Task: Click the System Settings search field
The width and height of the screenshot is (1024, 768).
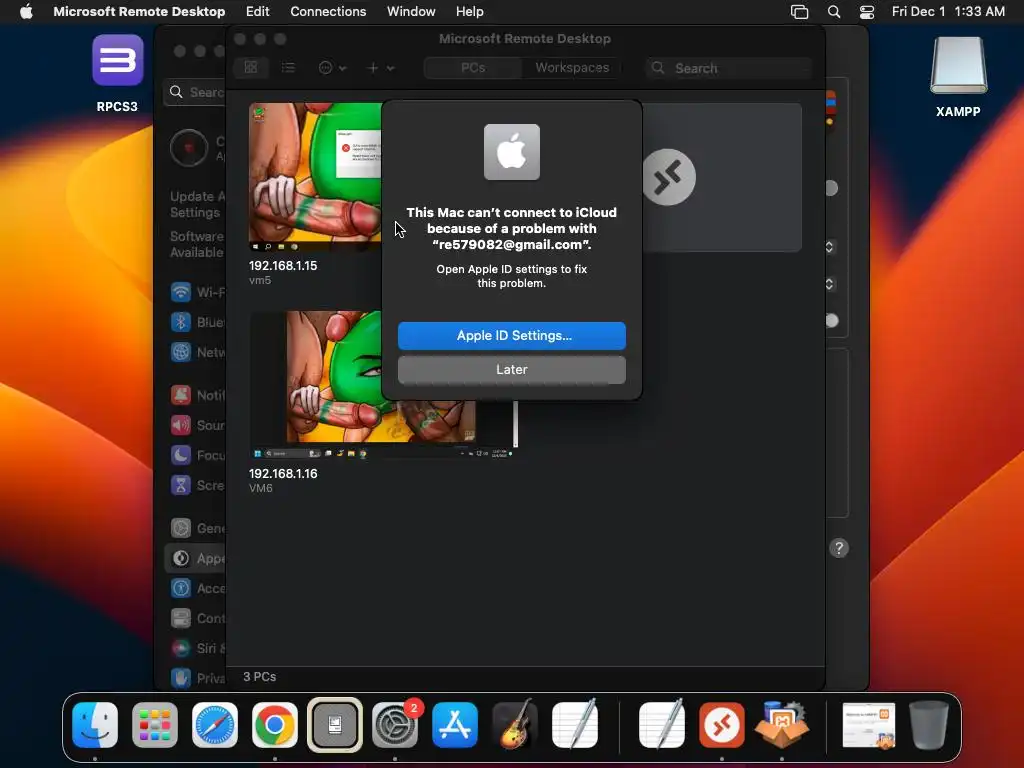Action: click(195, 93)
